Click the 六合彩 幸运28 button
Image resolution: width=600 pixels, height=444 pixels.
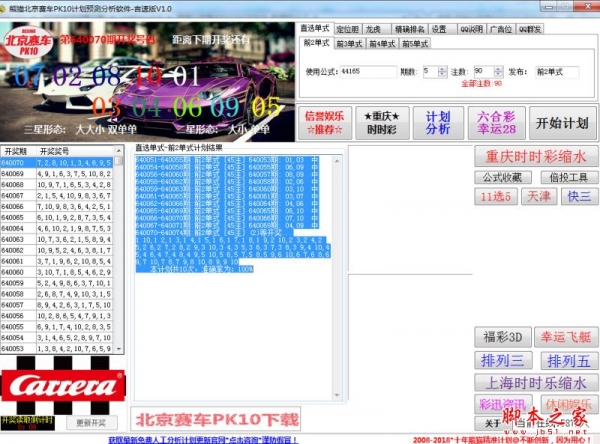496,123
